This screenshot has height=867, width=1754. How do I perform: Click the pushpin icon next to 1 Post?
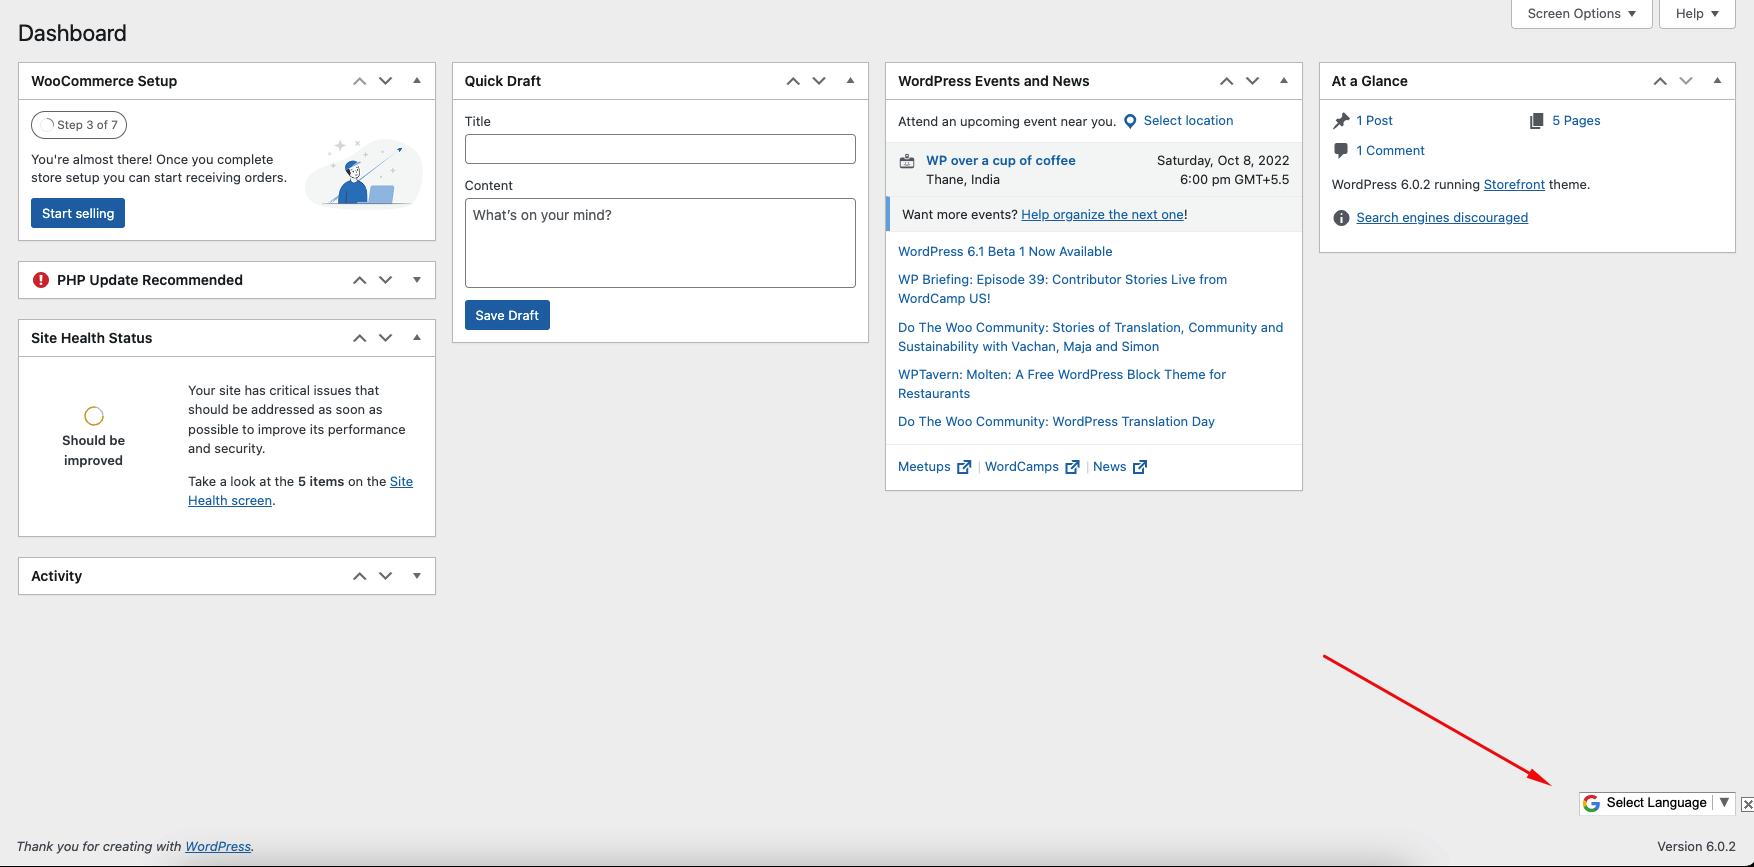[x=1341, y=121]
